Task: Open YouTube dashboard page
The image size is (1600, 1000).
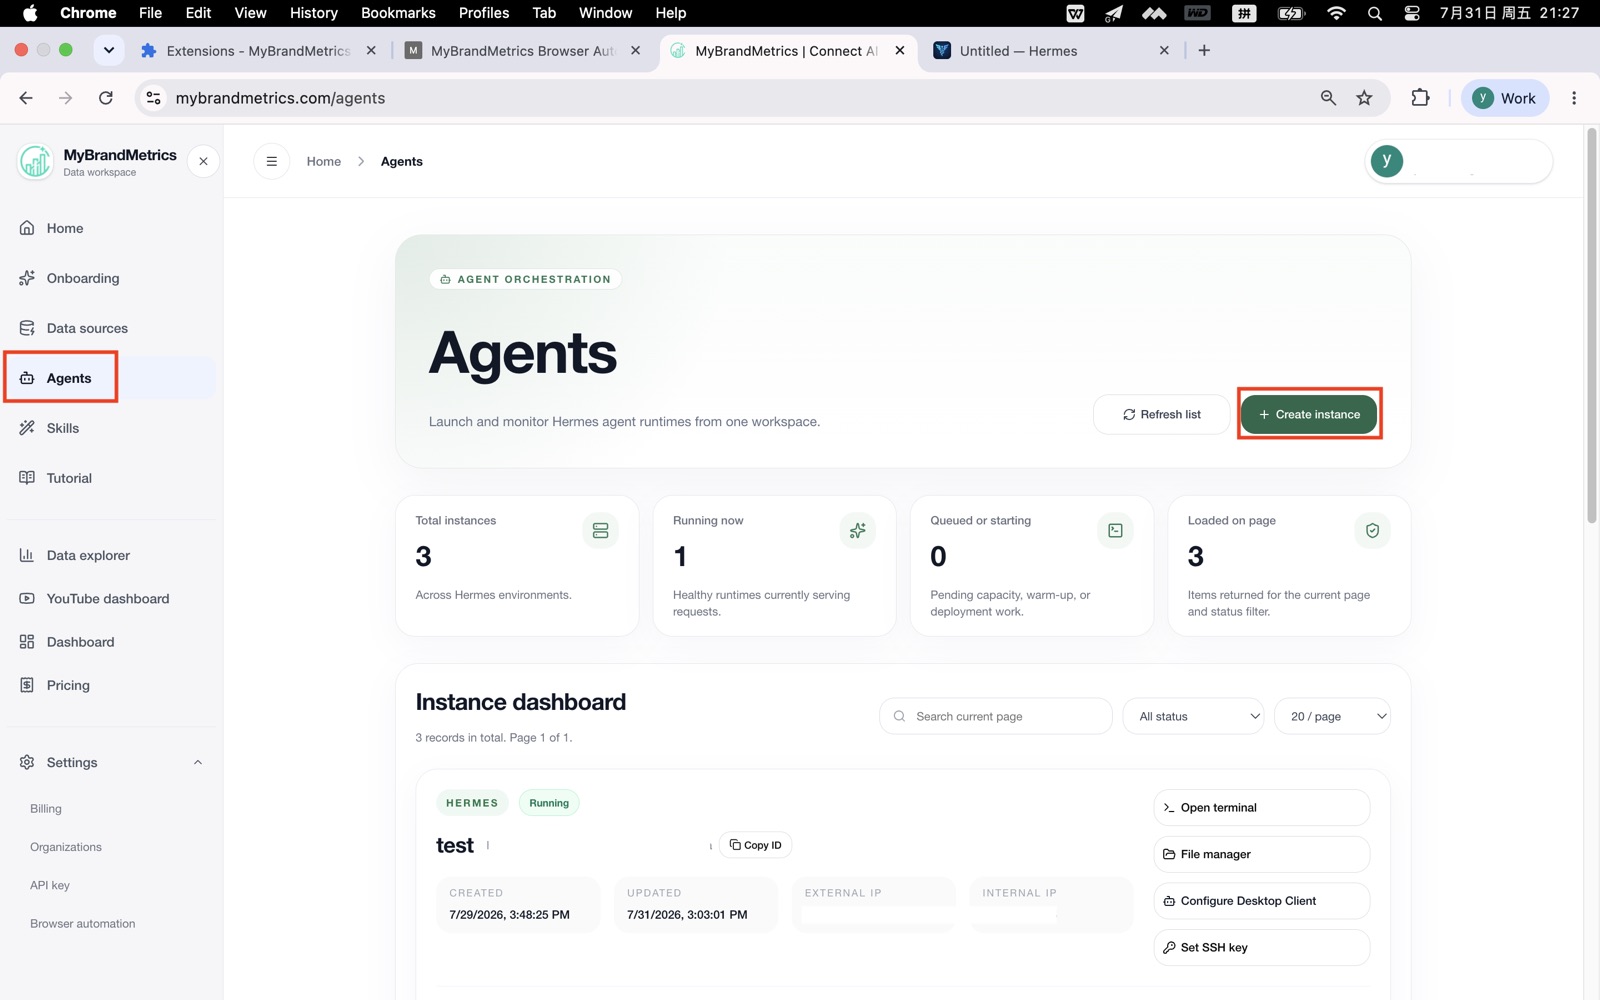Action: pyautogui.click(x=107, y=598)
